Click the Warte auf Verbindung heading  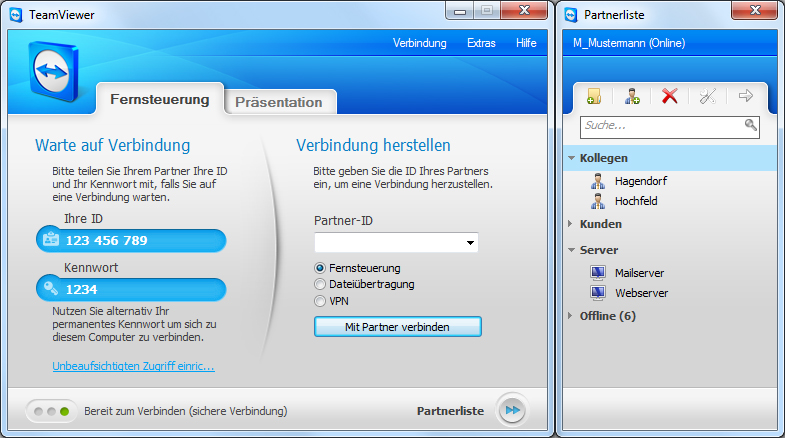pyautogui.click(x=113, y=145)
